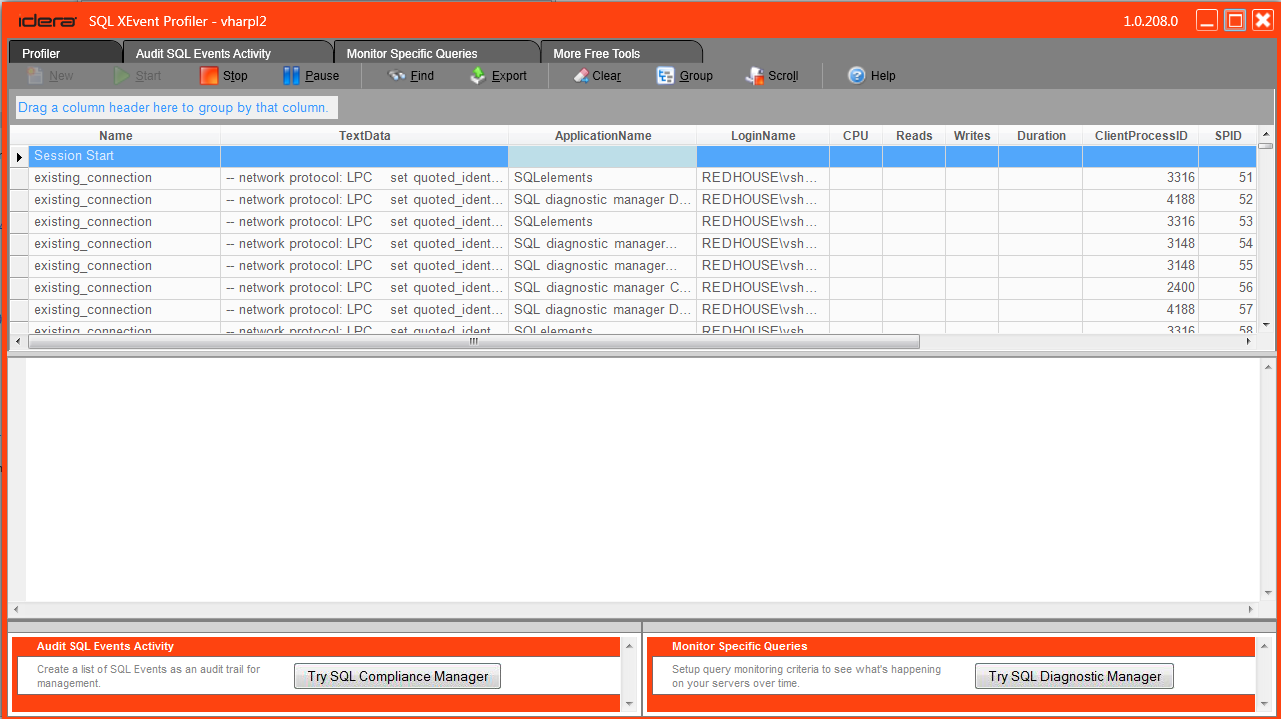The width and height of the screenshot is (1281, 719).
Task: Click the LoginName cell in SPID 51 row
Action: [763, 178]
